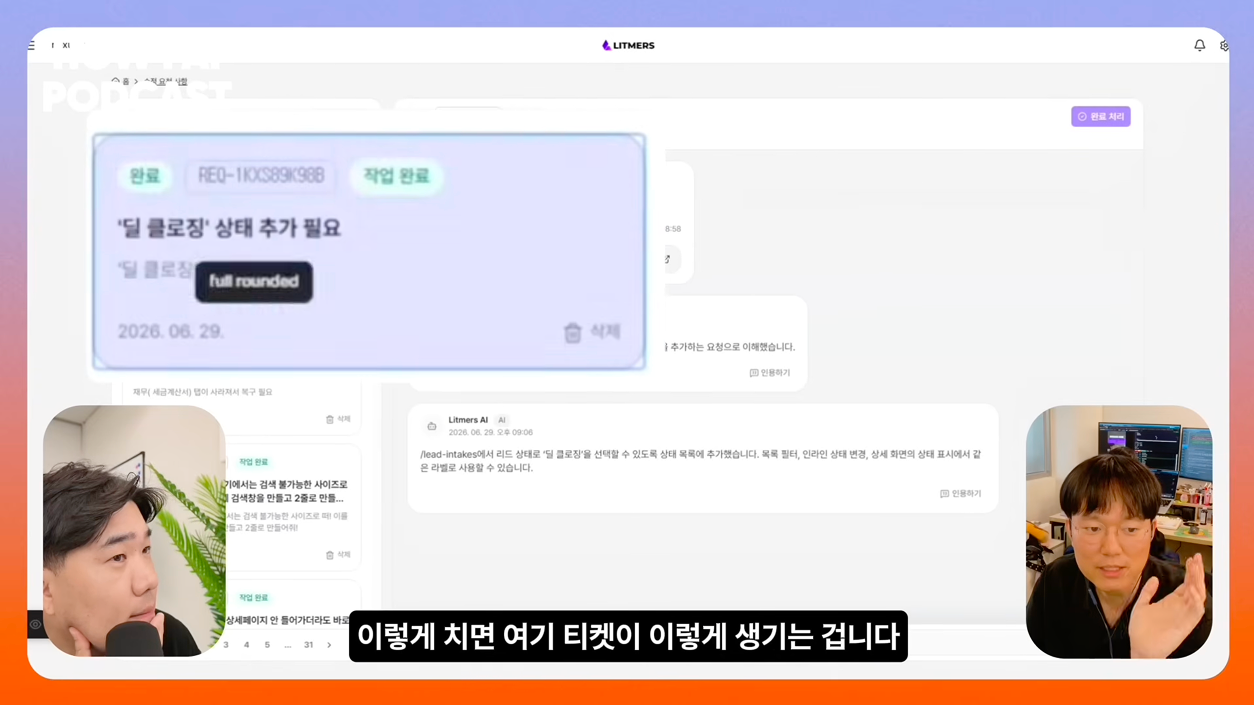Go to pagination page 3
The image size is (1254, 705).
pyautogui.click(x=226, y=645)
